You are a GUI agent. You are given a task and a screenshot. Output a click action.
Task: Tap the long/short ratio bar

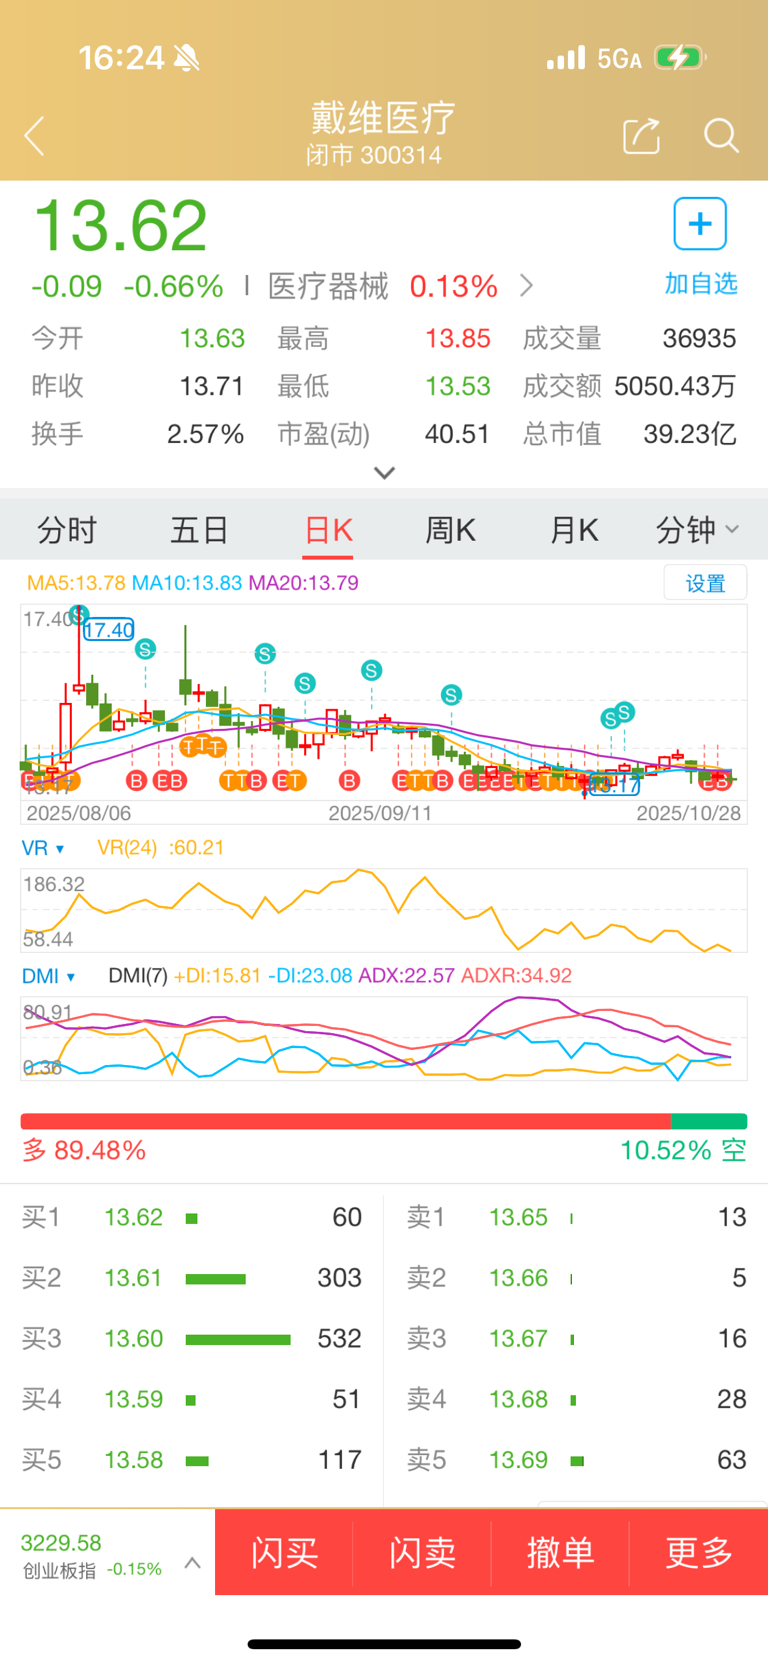[384, 1121]
